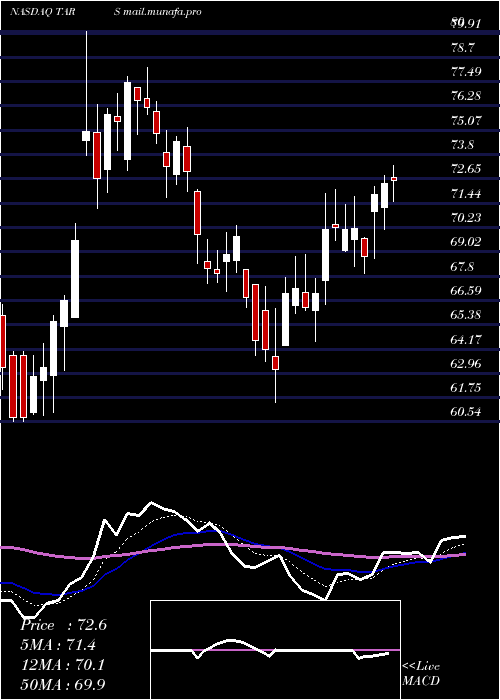
Task: Click the MACD inset chart panel
Action: pos(275,650)
